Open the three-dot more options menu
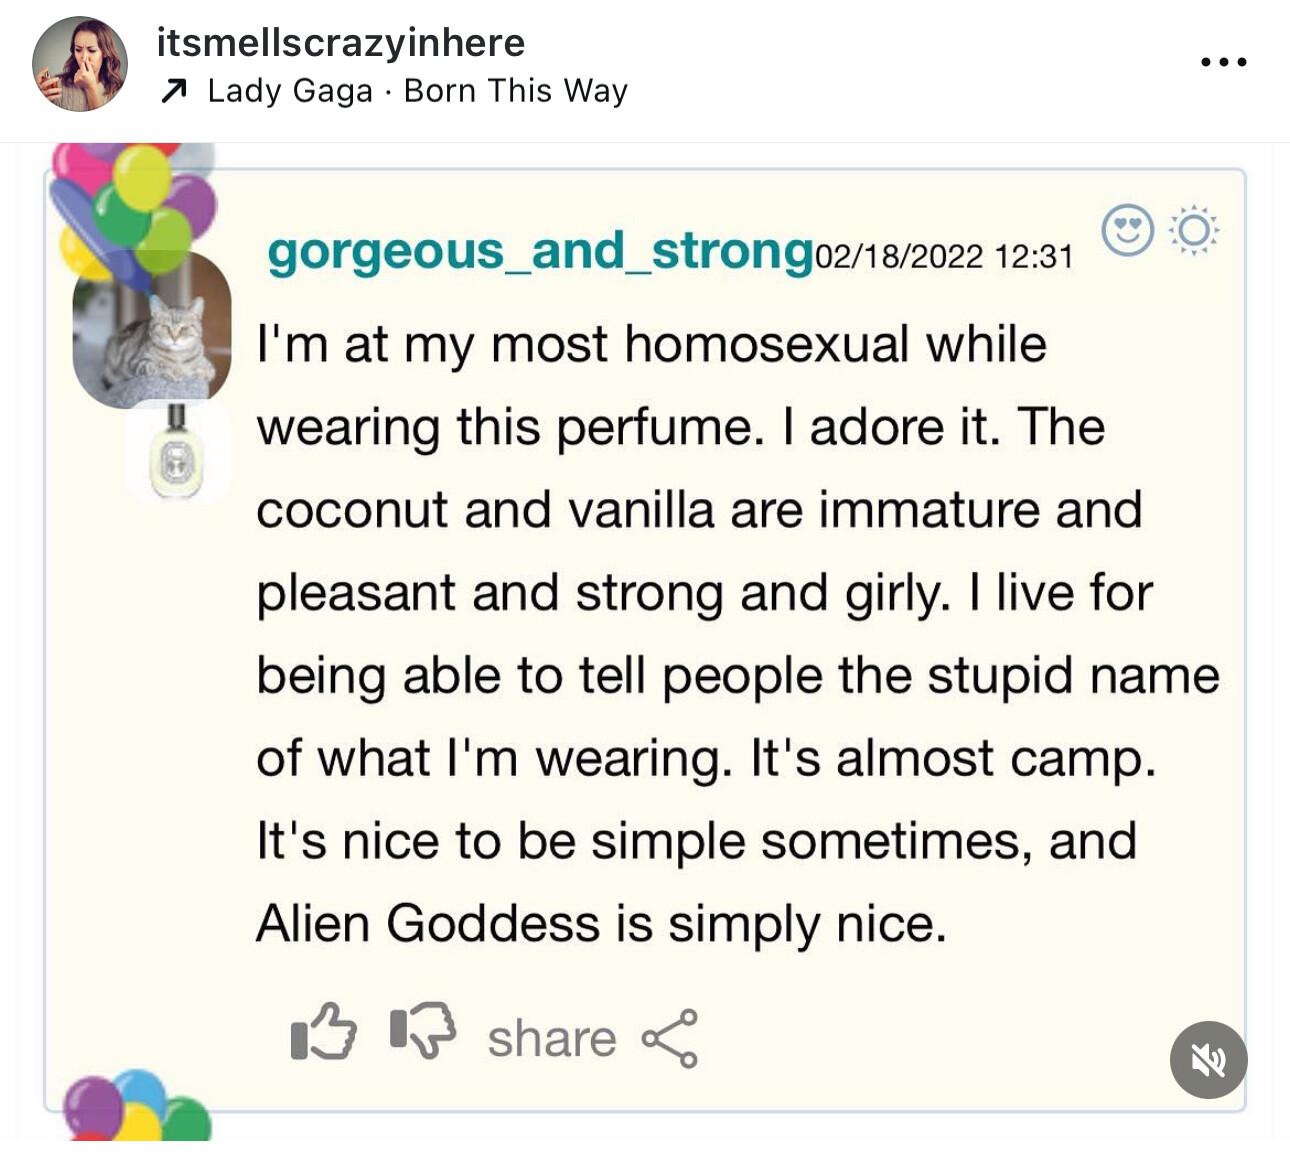Image resolution: width=1290 pixels, height=1165 pixels. (1223, 62)
